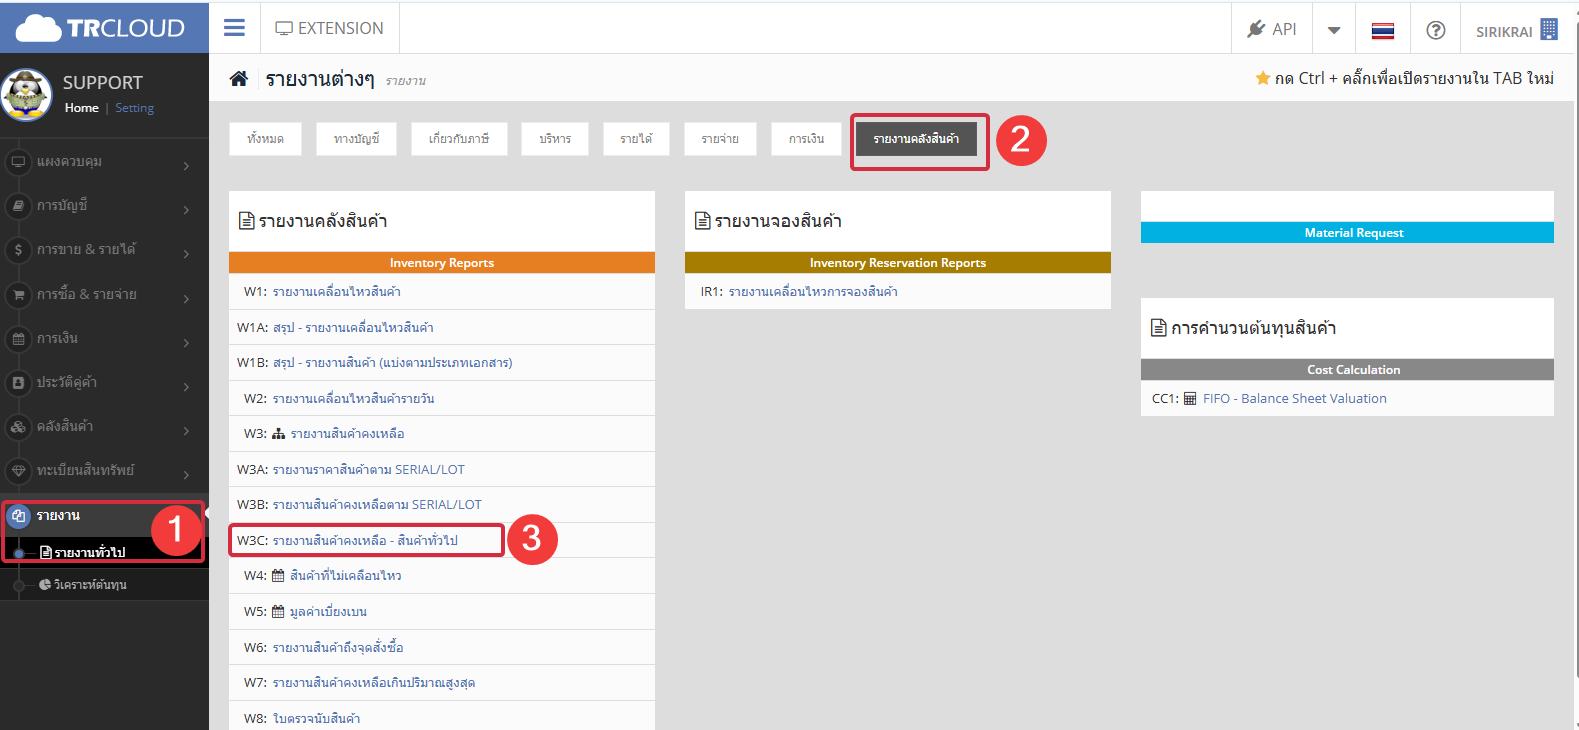Click the Setting link under SUPPORT

134,108
